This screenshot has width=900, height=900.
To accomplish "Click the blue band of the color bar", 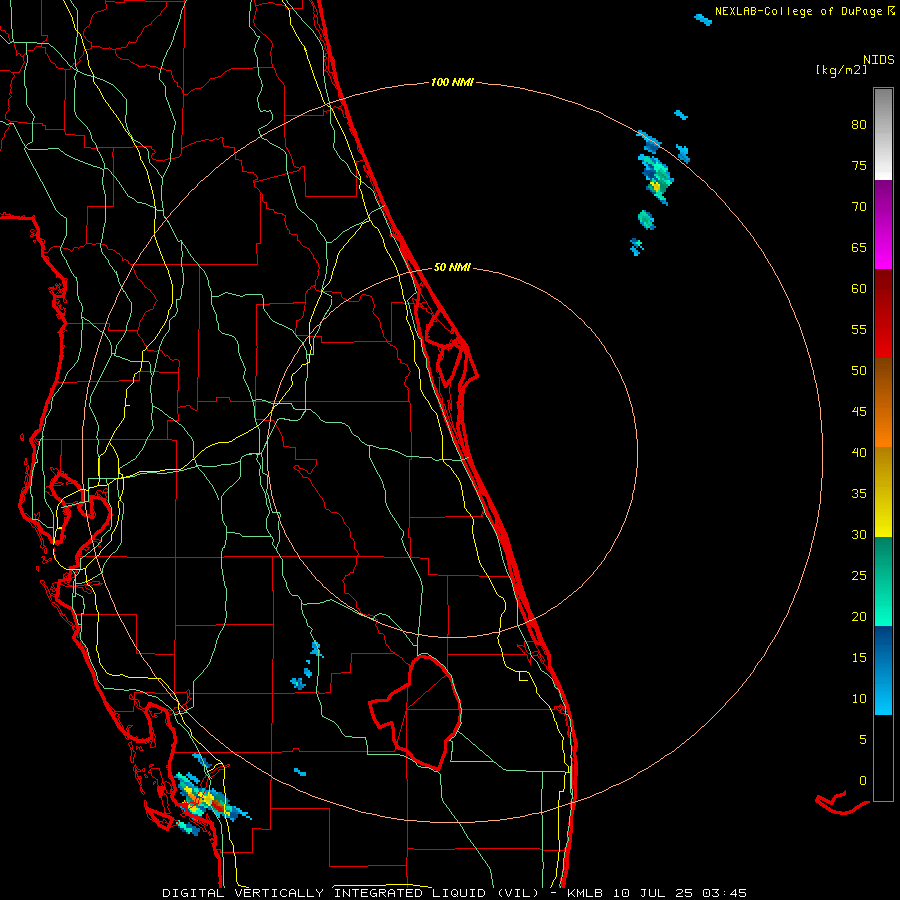I will tap(883, 670).
